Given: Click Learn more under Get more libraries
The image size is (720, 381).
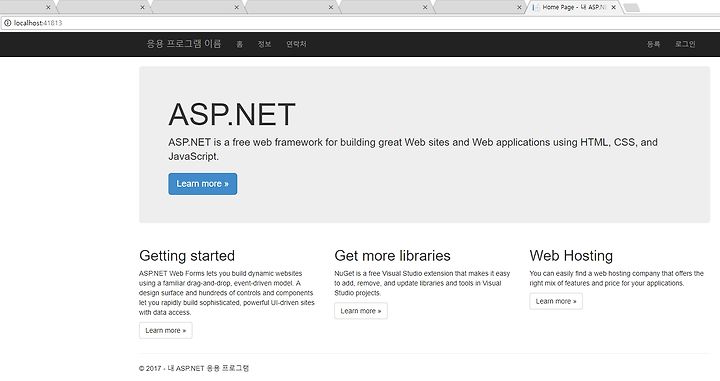Looking at the screenshot, I should point(361,311).
